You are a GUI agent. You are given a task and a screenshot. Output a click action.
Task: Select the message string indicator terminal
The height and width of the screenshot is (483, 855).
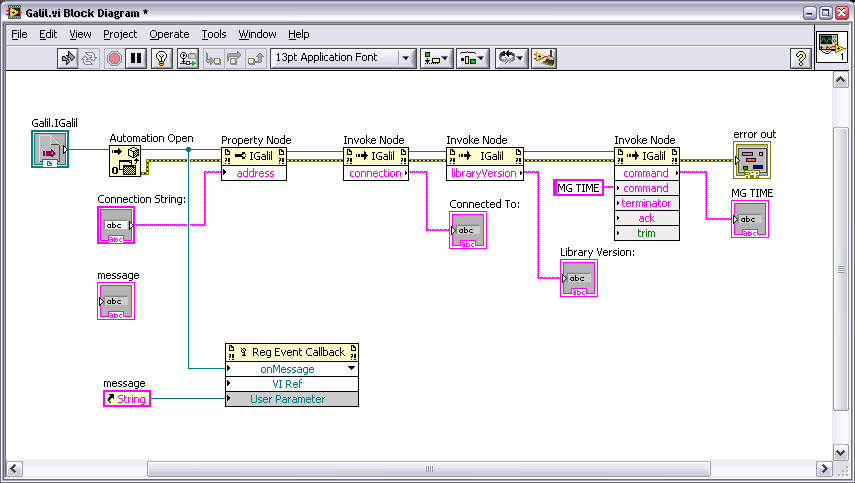(116, 301)
